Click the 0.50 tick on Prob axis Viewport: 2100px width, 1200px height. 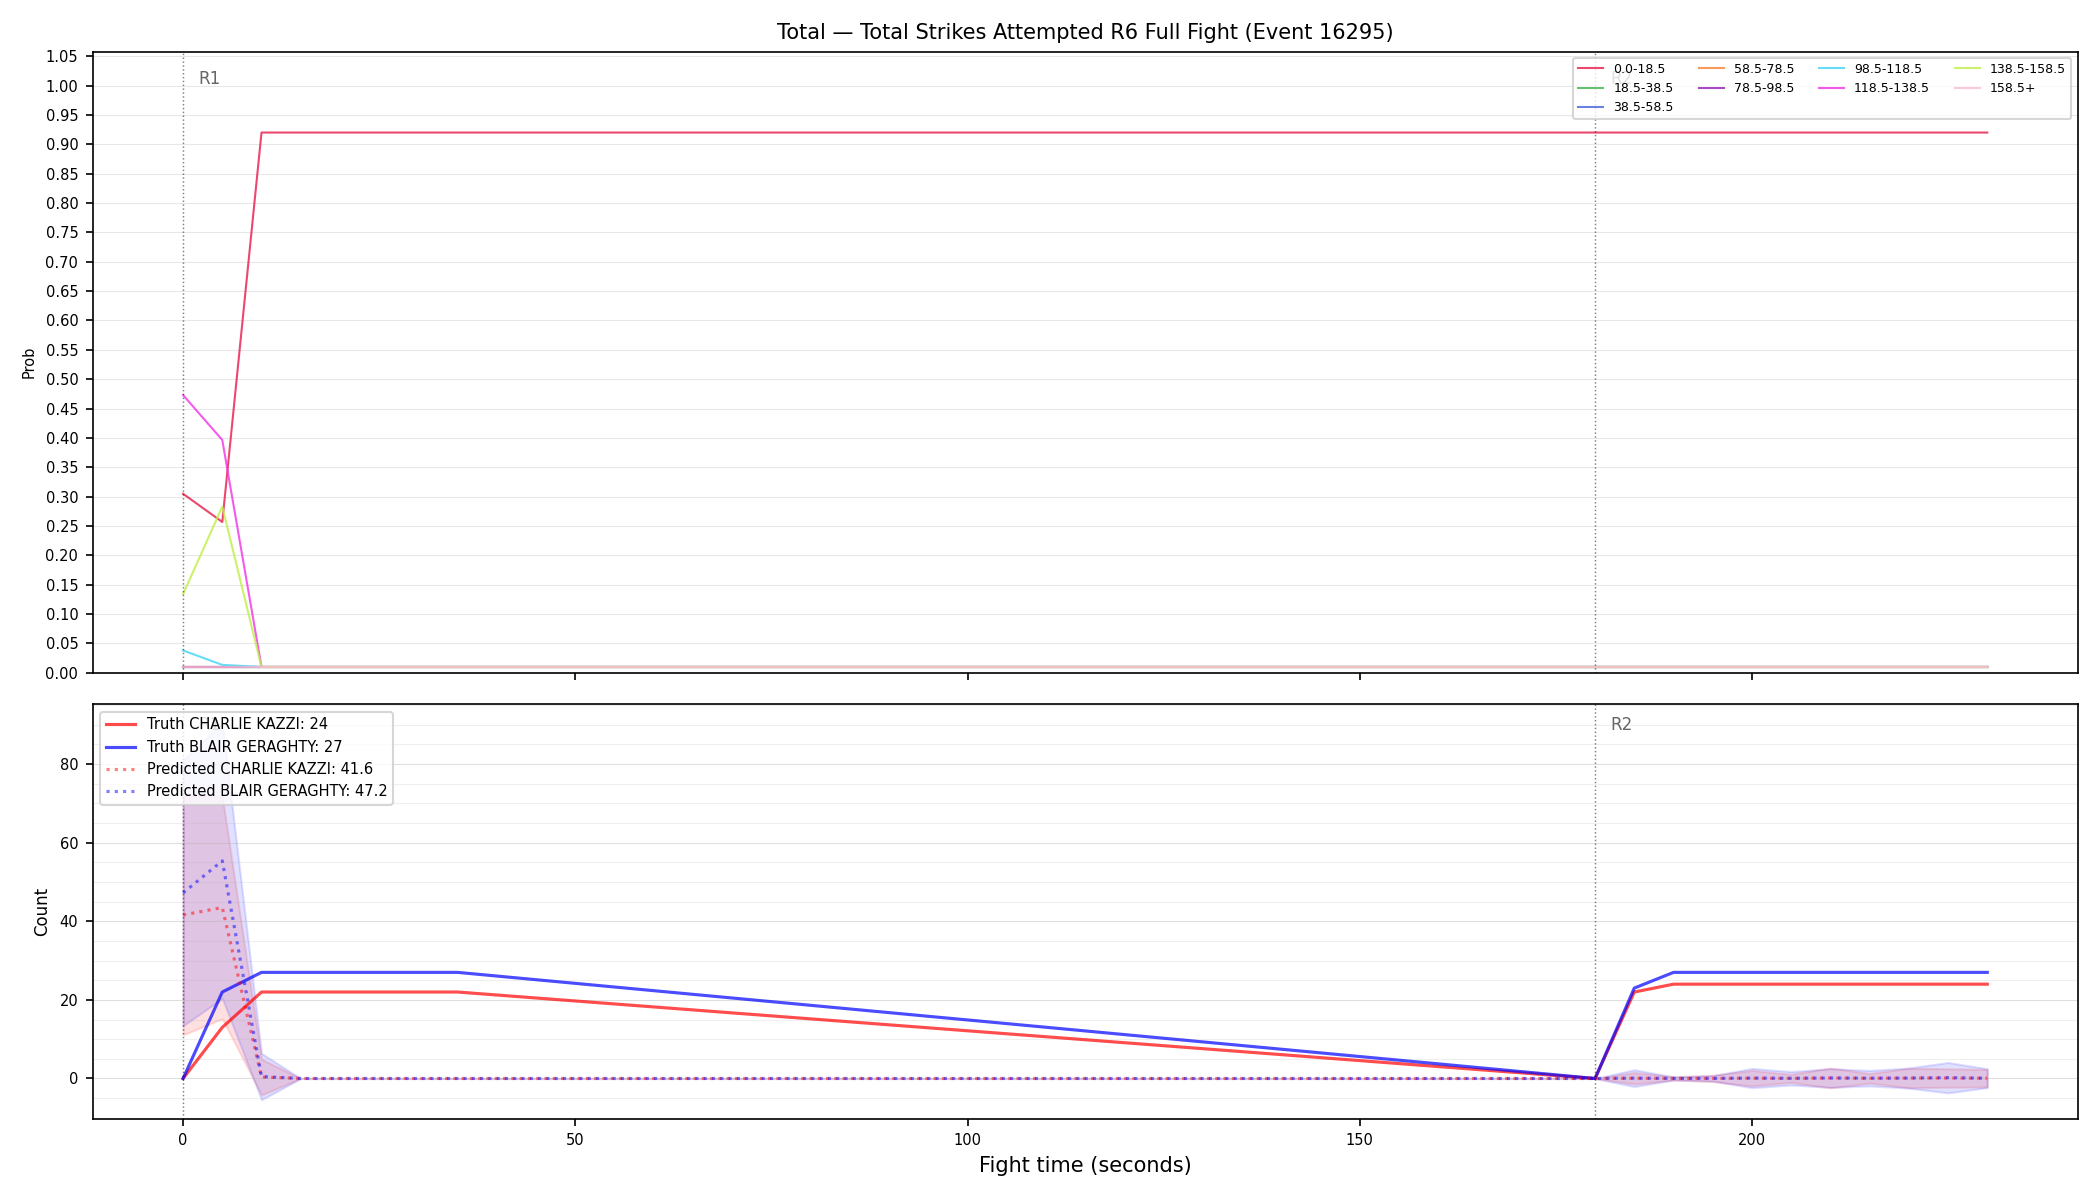point(62,379)
